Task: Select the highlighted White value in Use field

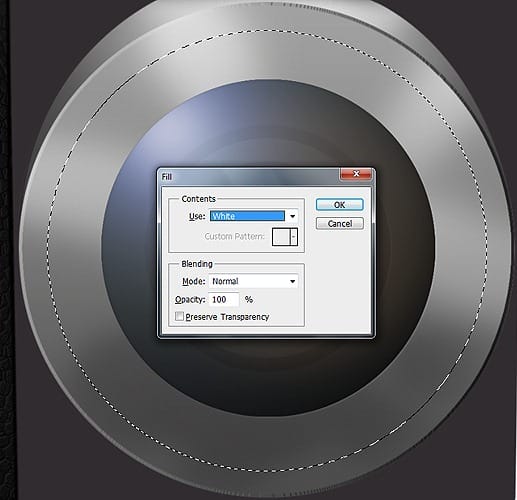Action: click(x=247, y=216)
